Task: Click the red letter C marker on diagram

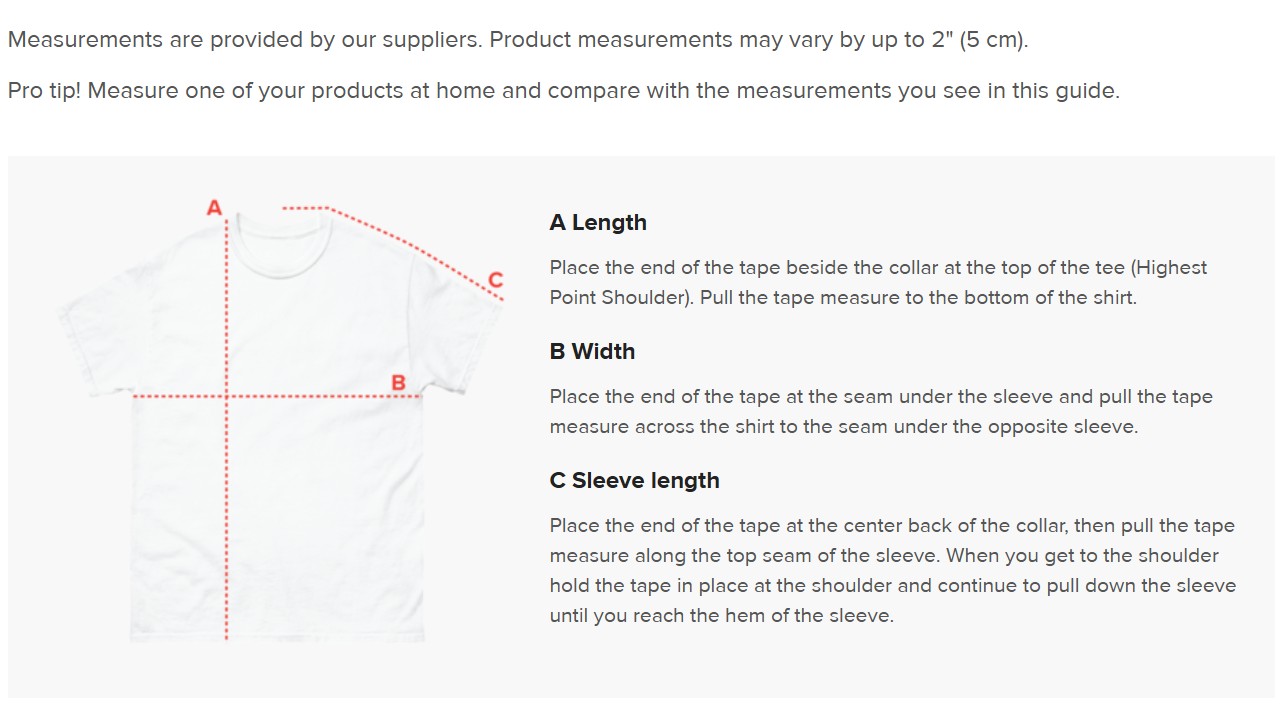Action: point(495,279)
